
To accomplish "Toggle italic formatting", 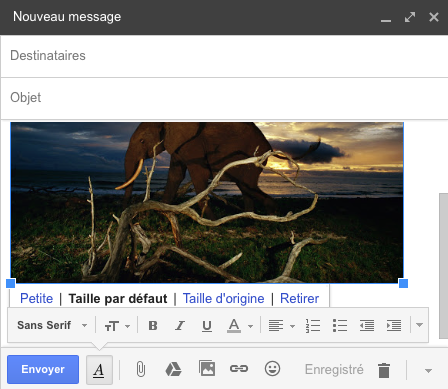I will [180, 326].
